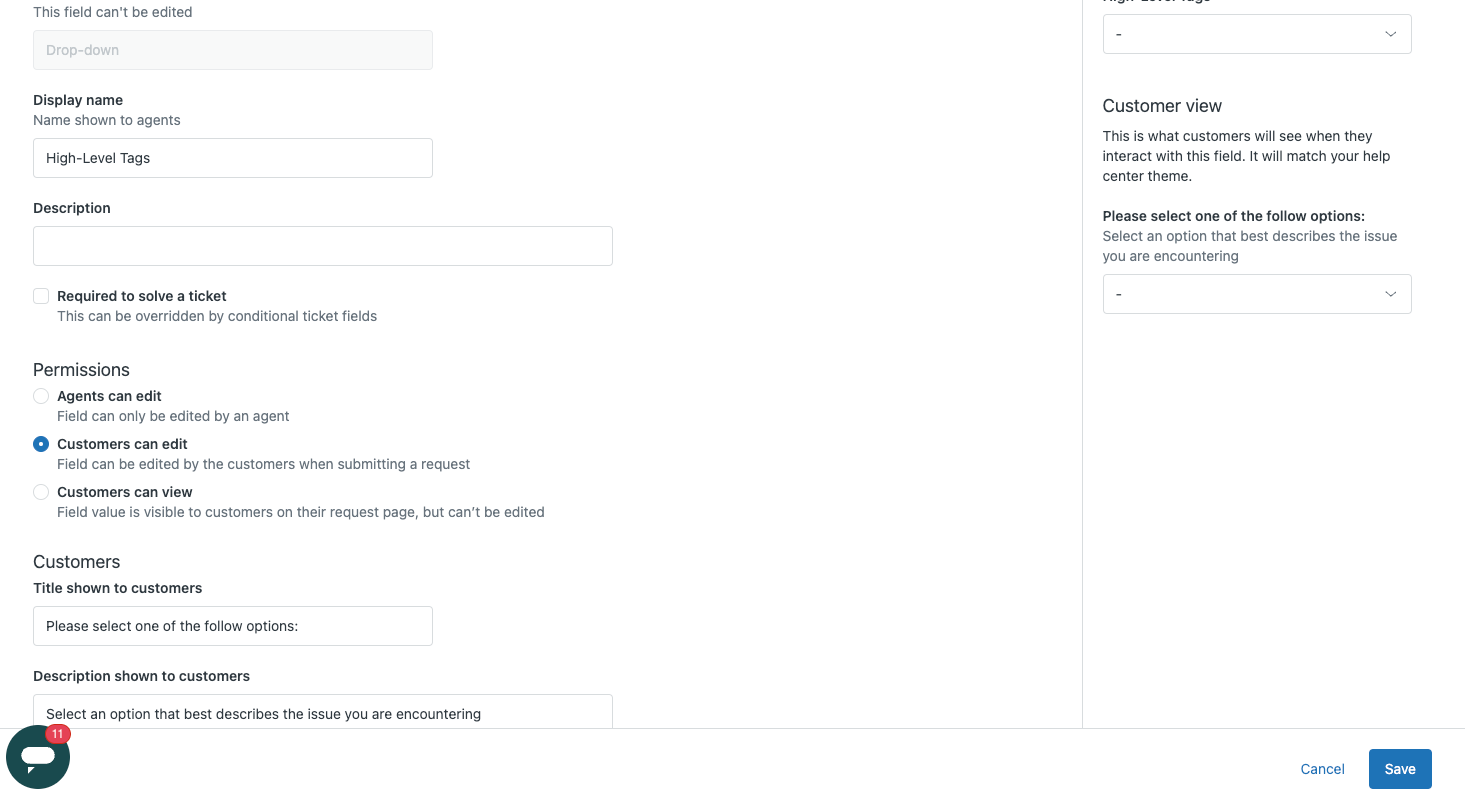Click the Display name input field

coord(232,158)
